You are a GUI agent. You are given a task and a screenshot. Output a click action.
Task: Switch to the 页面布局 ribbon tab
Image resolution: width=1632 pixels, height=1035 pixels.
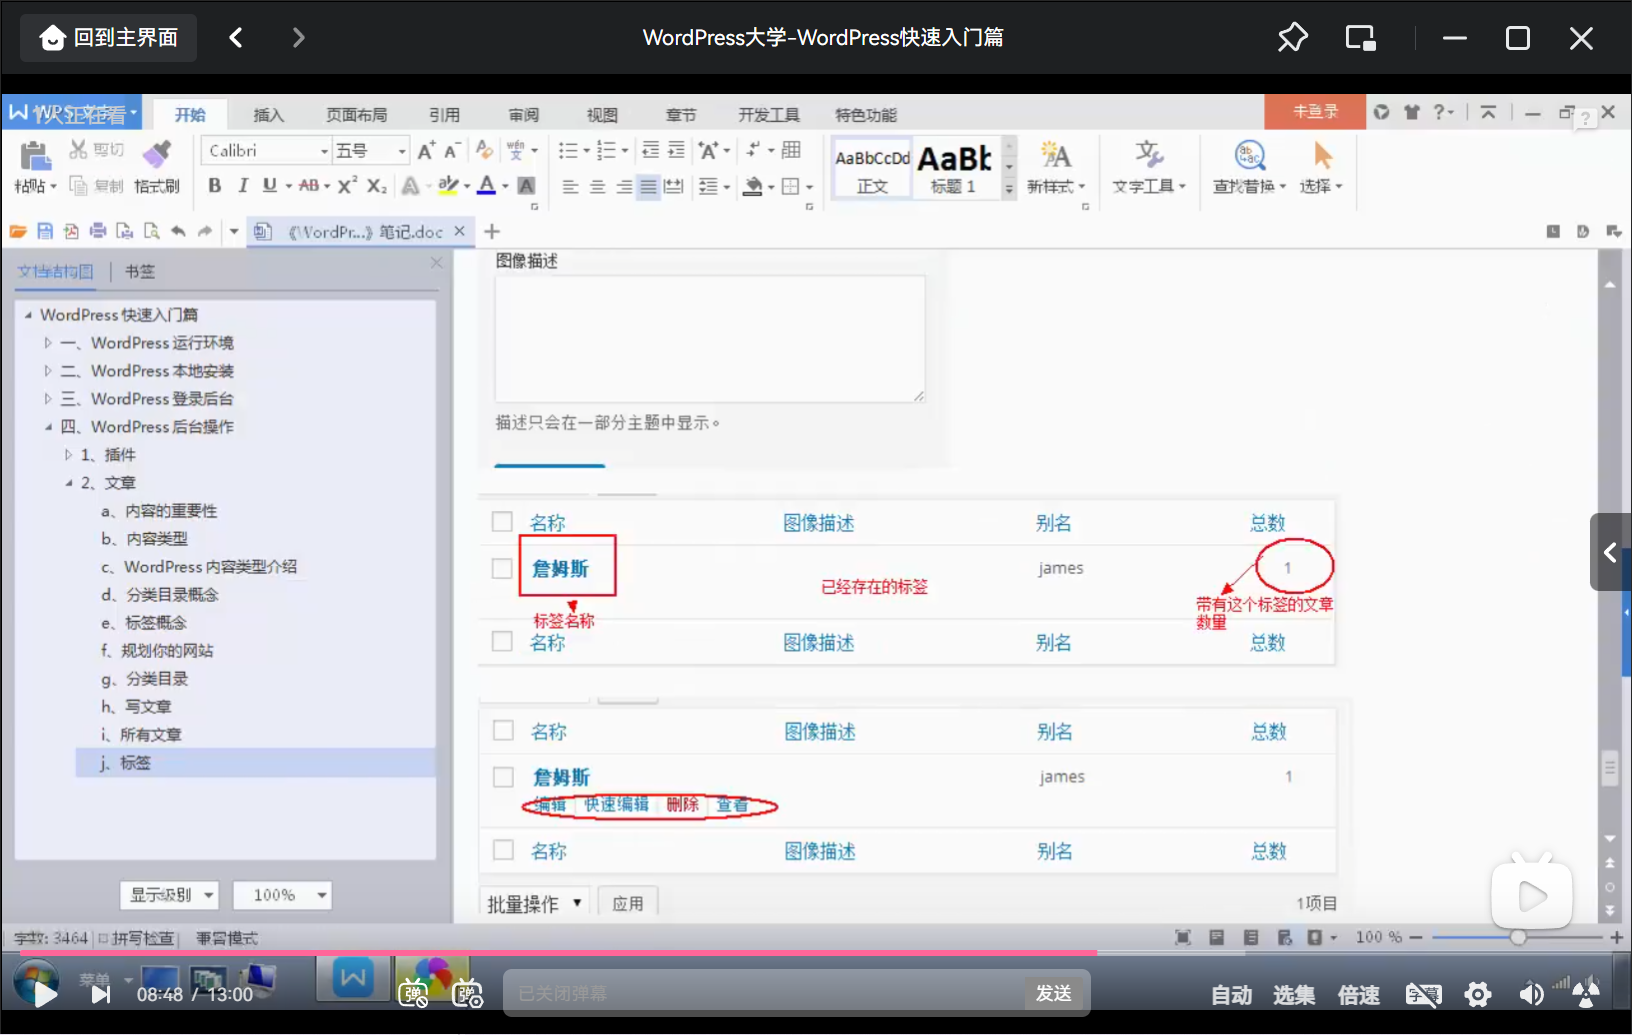pyautogui.click(x=356, y=115)
